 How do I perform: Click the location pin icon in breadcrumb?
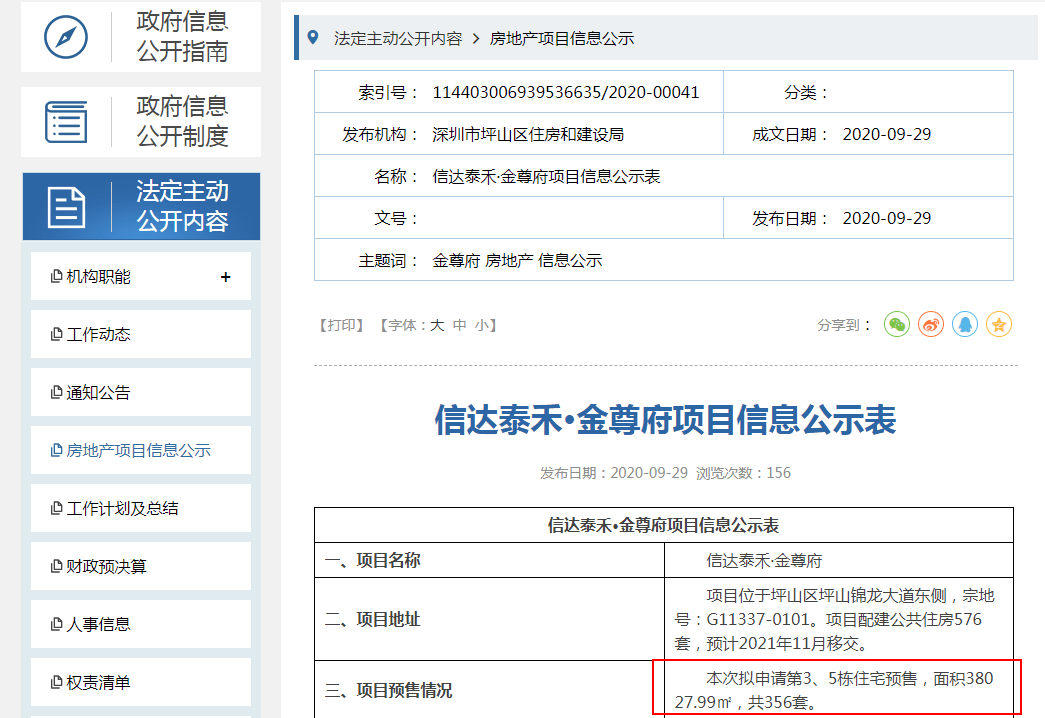(x=313, y=38)
